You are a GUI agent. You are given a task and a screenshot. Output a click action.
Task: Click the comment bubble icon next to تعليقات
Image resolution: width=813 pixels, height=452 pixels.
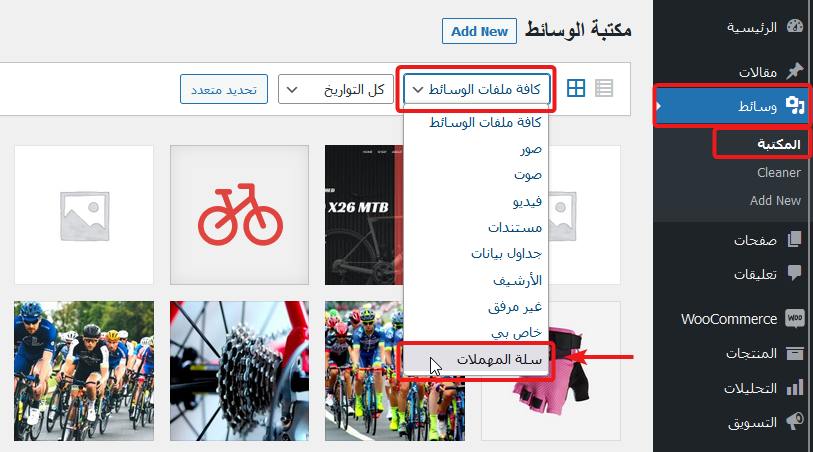[x=794, y=273]
